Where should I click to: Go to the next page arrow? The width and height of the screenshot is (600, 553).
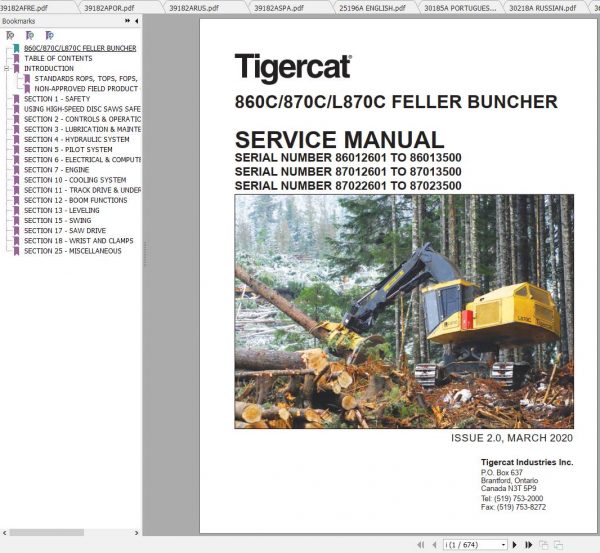(515, 545)
